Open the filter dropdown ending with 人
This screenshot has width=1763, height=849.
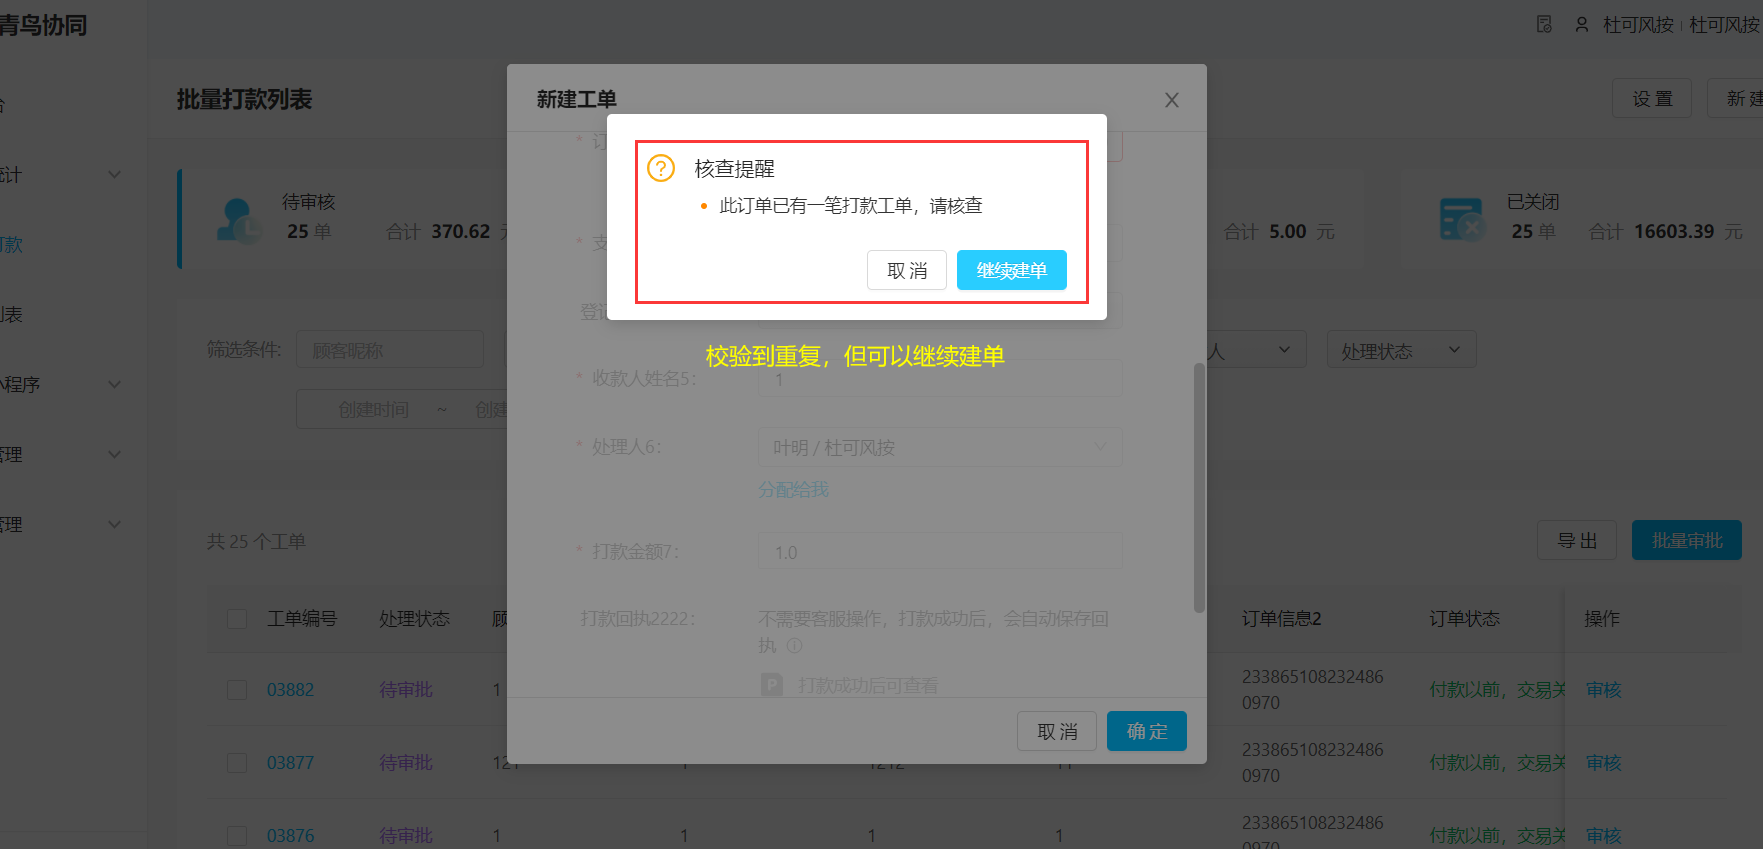click(x=1255, y=350)
